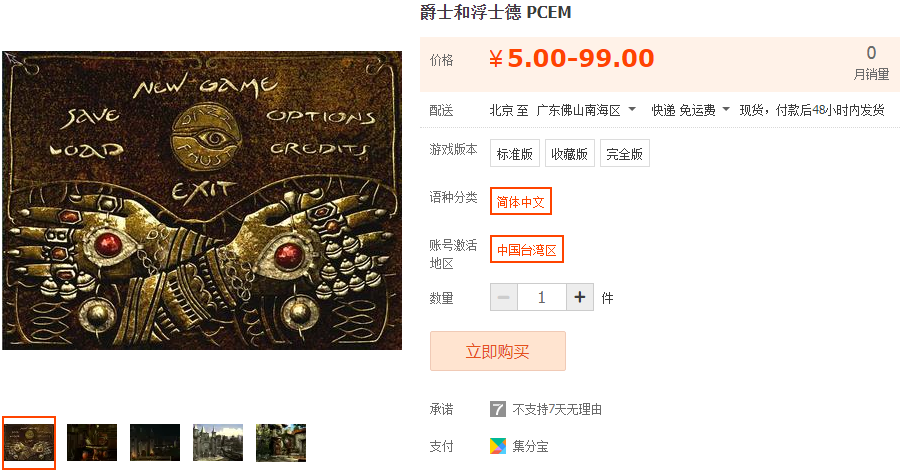The width and height of the screenshot is (904, 473).
Task: Toggle the 简体中文 language option
Action: (x=521, y=201)
